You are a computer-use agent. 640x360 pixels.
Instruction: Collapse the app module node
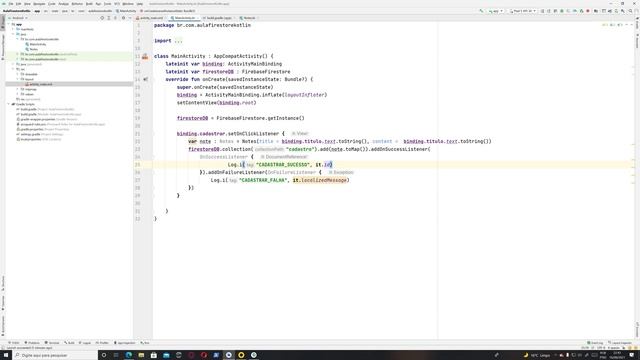click(9, 24)
